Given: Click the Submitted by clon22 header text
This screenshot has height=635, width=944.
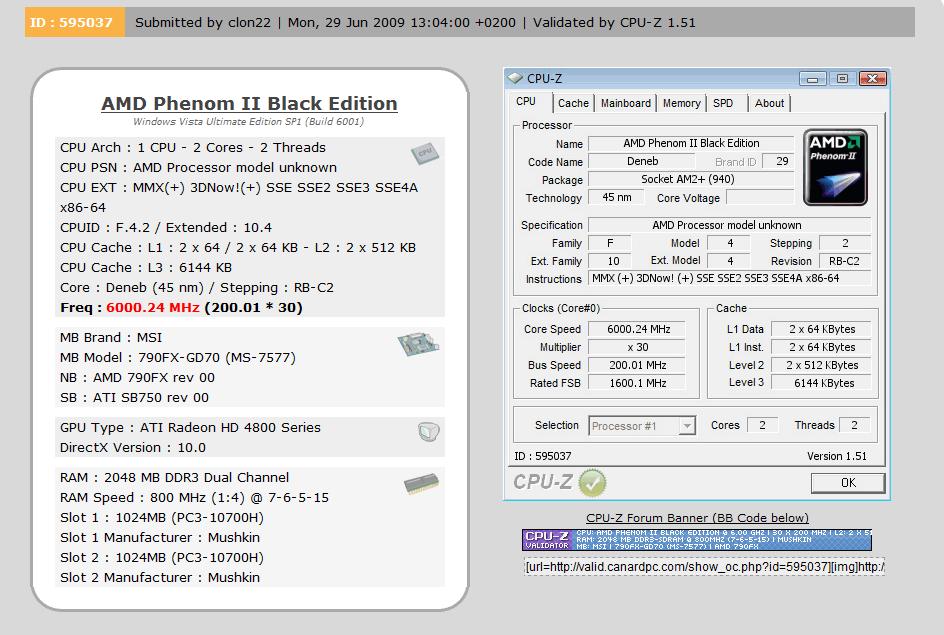Looking at the screenshot, I should 203,23.
